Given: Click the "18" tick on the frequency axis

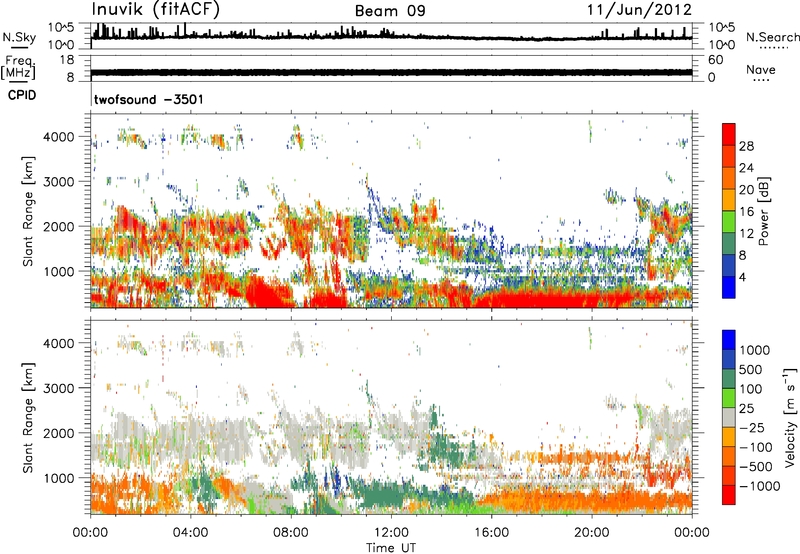Looking at the screenshot, I should (x=67, y=60).
